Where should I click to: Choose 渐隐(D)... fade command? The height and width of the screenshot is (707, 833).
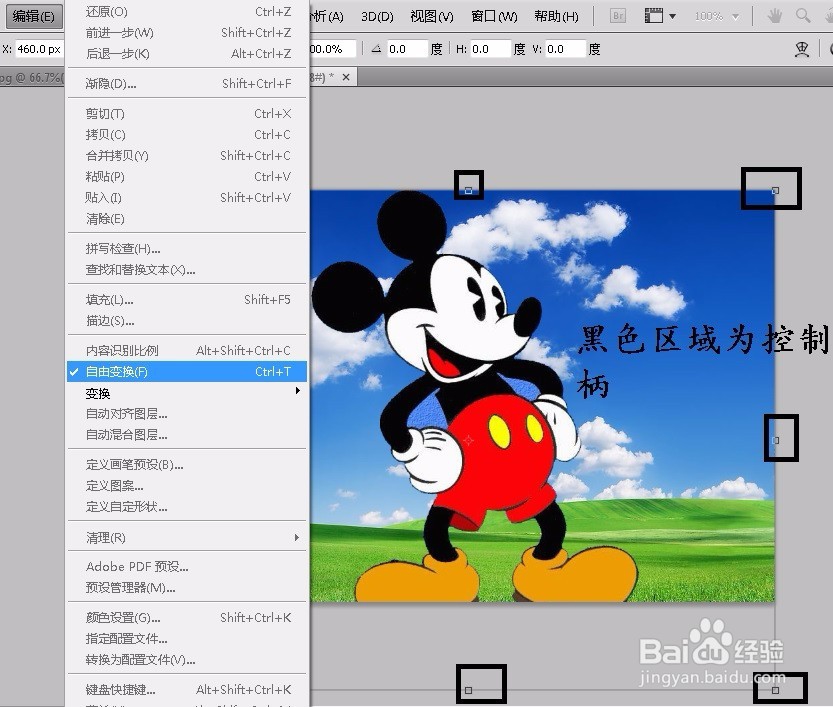(187, 83)
